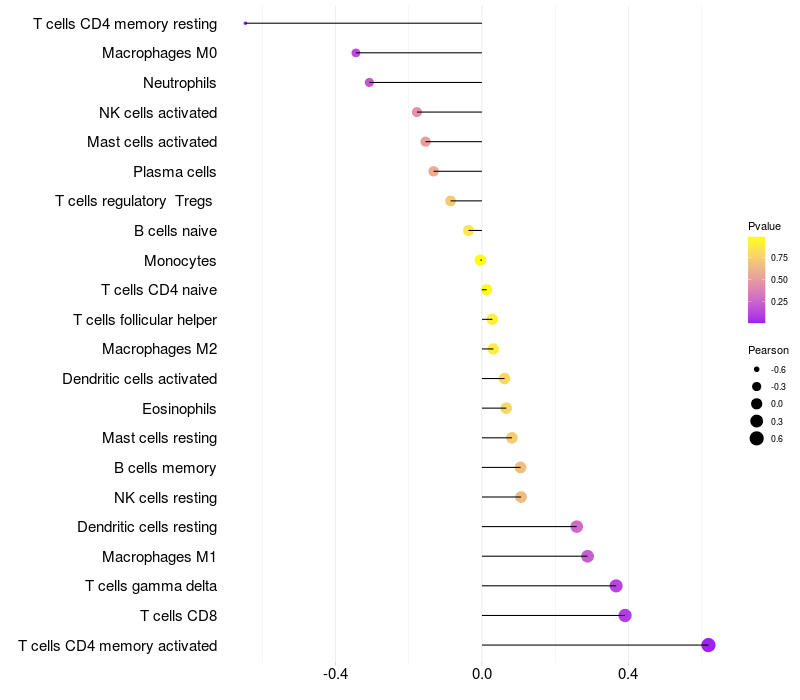
Task: Select the Macrophages M0 data point
Action: [356, 53]
